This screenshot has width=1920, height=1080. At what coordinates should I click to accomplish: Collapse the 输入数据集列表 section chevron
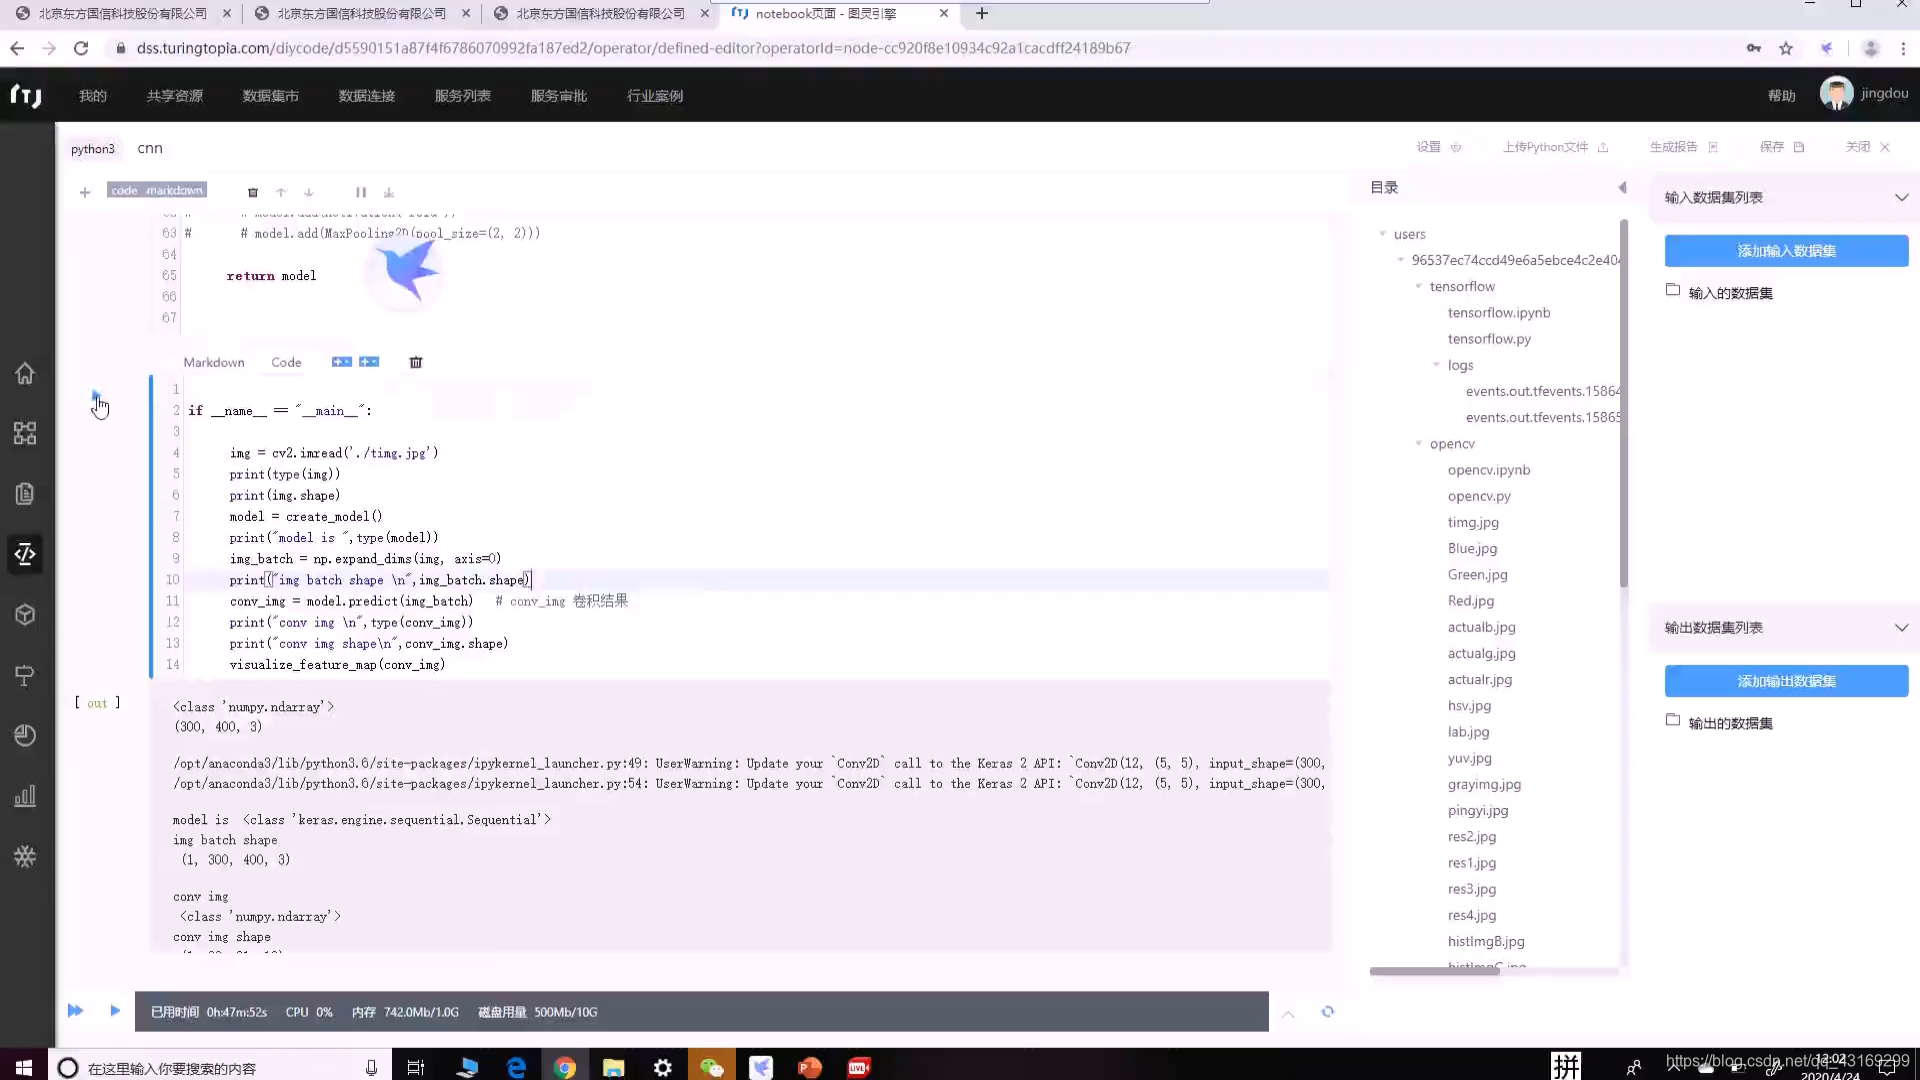(1901, 197)
